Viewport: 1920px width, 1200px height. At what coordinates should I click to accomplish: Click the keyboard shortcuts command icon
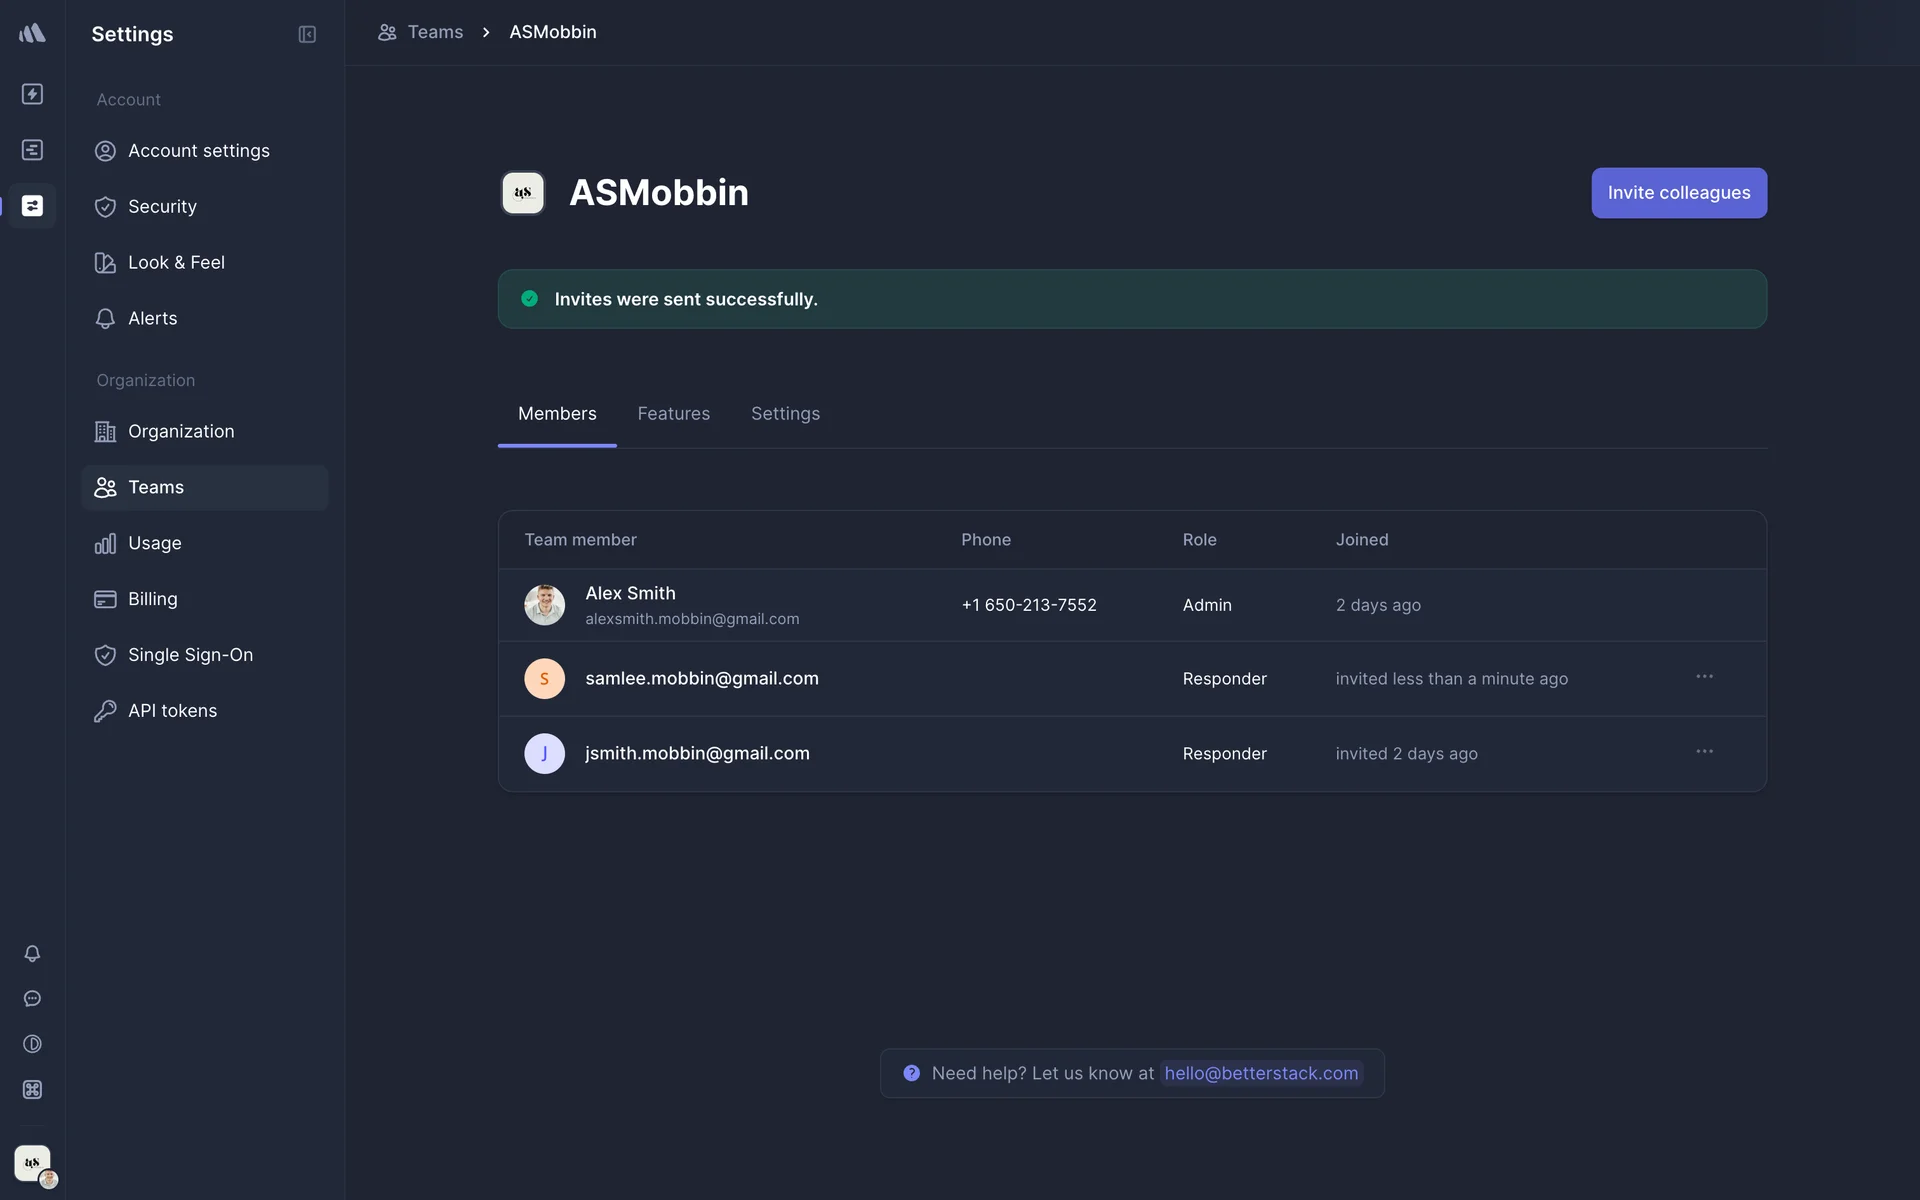tap(32, 1089)
